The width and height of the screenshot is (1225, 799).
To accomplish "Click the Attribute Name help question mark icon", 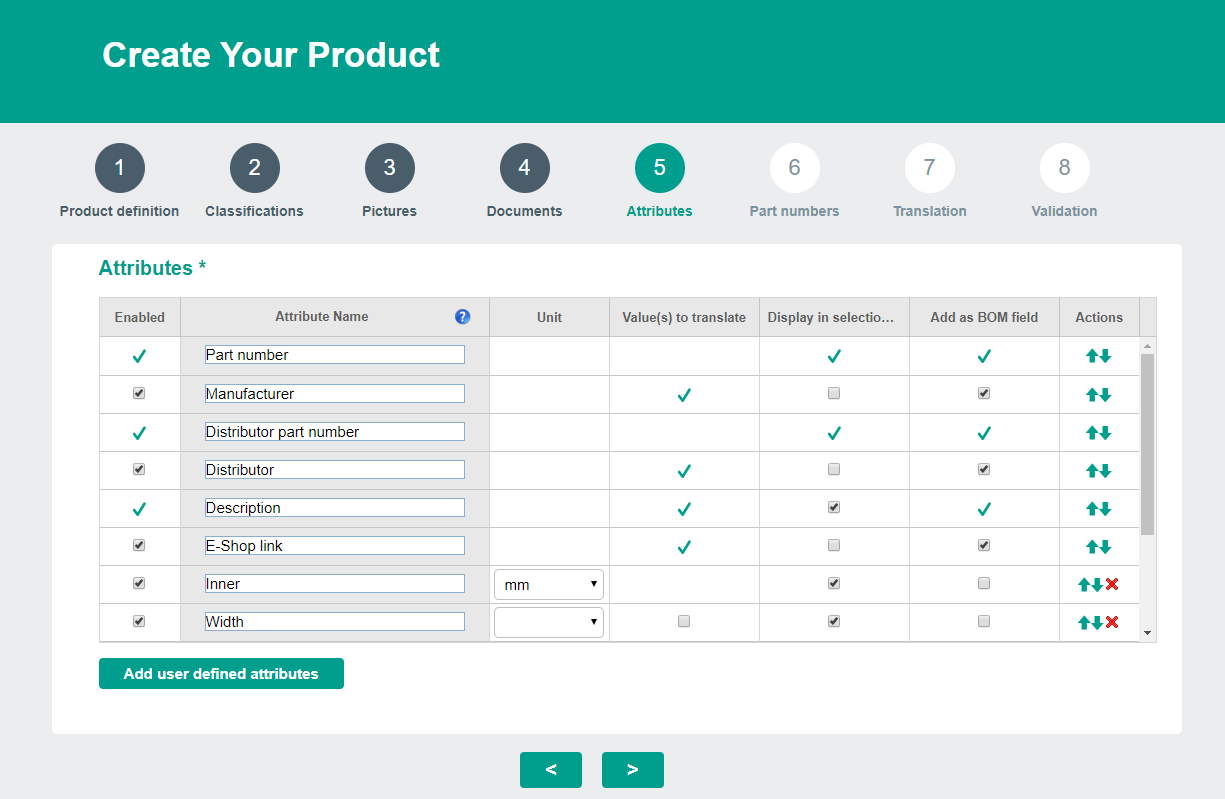I will [462, 317].
